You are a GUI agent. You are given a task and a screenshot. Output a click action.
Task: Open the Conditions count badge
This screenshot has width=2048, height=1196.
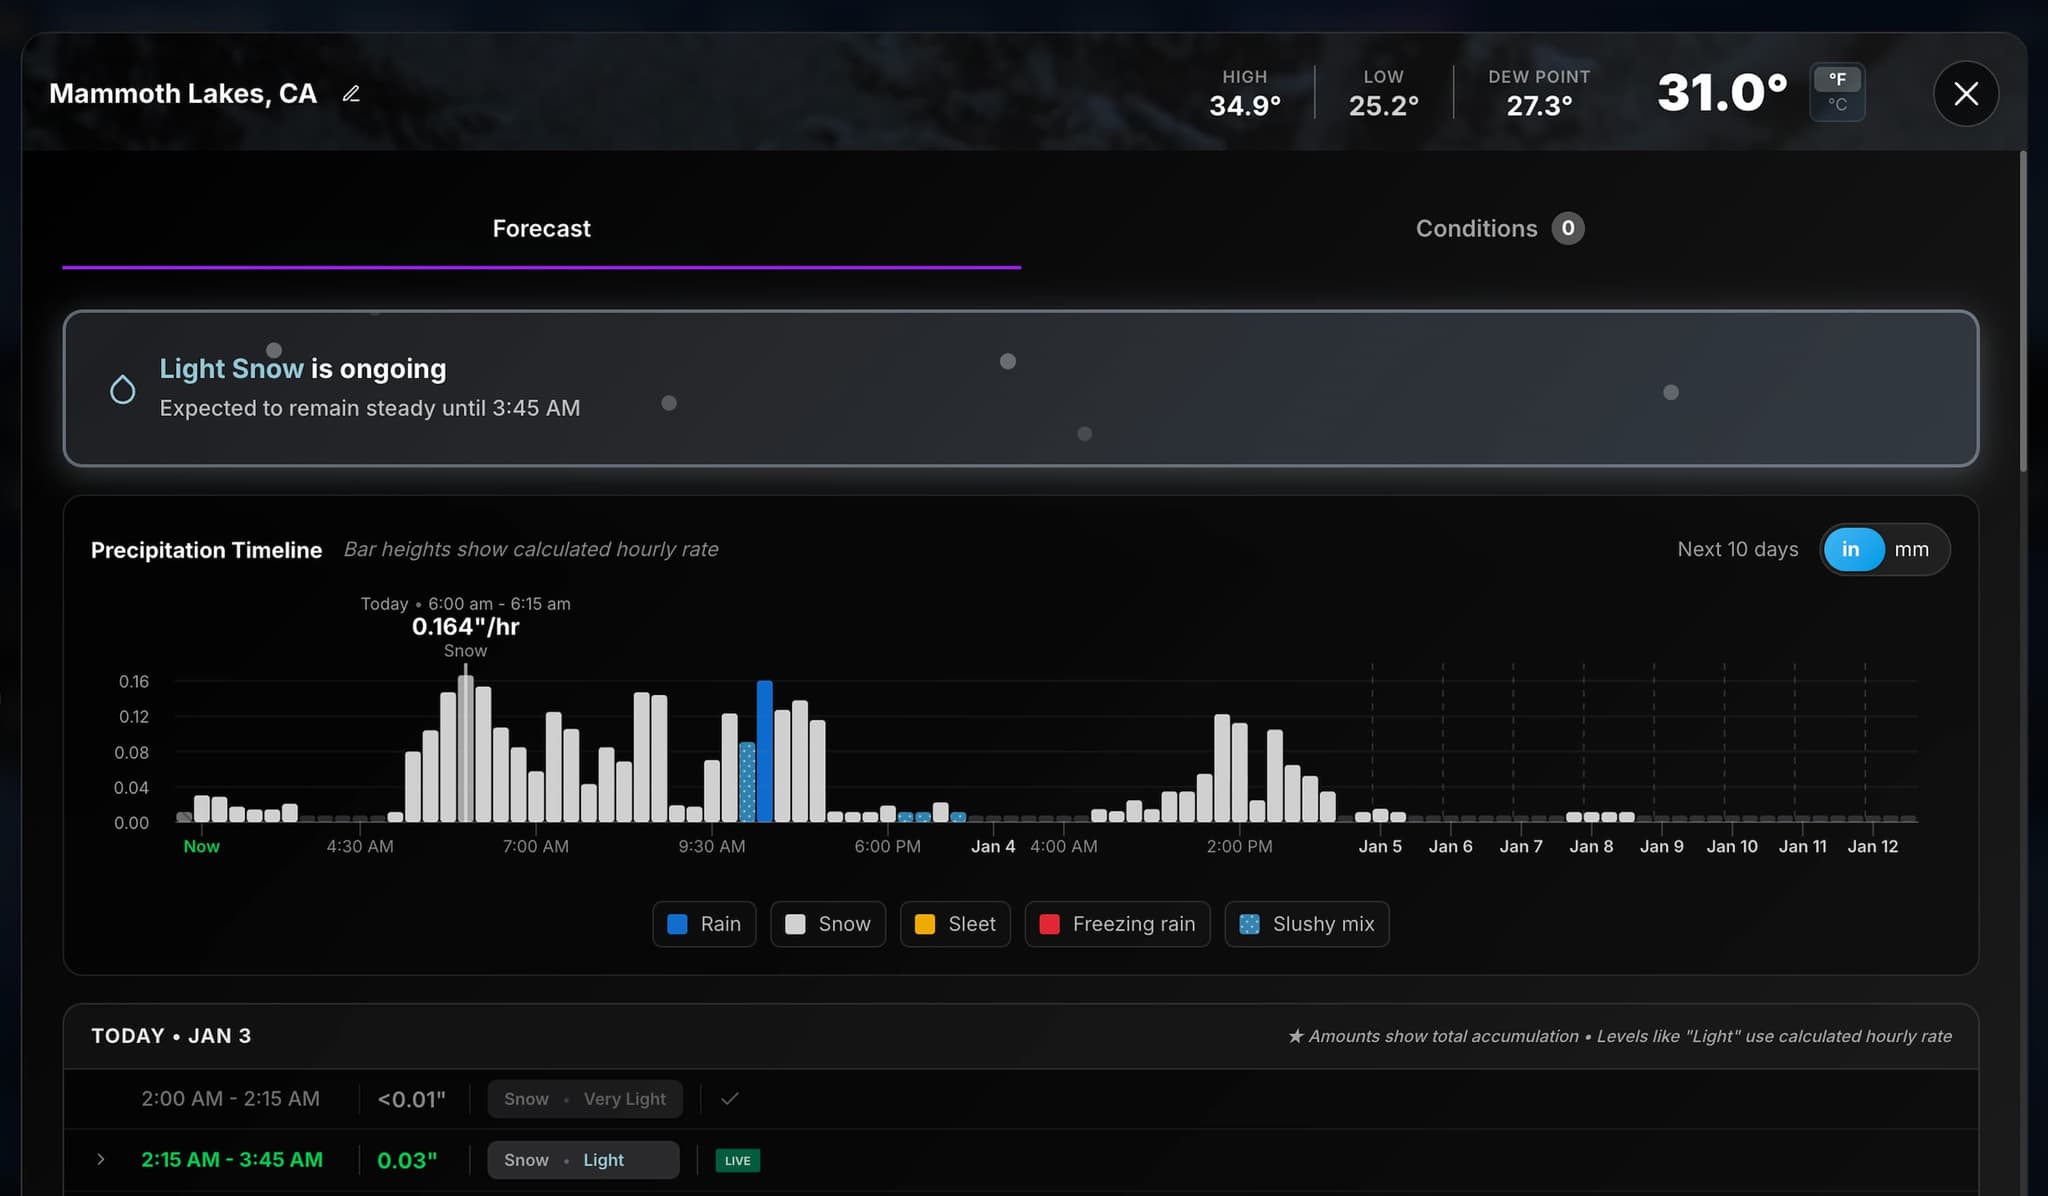pos(1568,228)
